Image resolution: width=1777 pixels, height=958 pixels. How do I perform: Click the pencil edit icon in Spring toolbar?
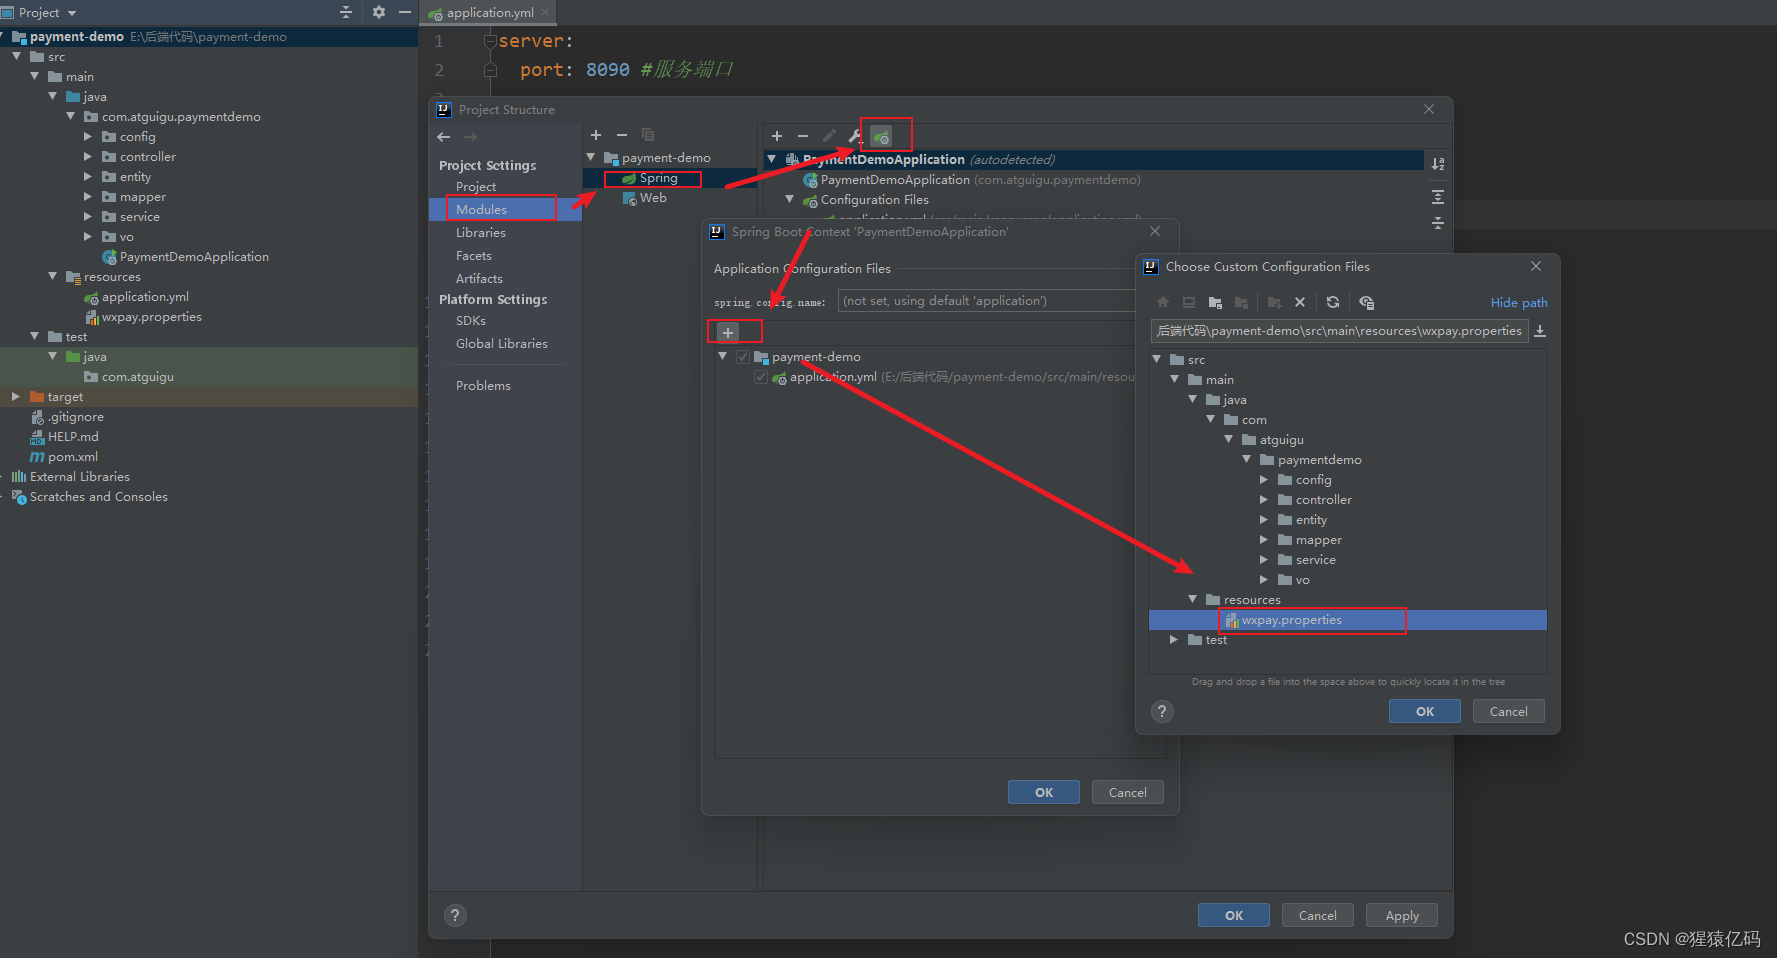coord(829,136)
